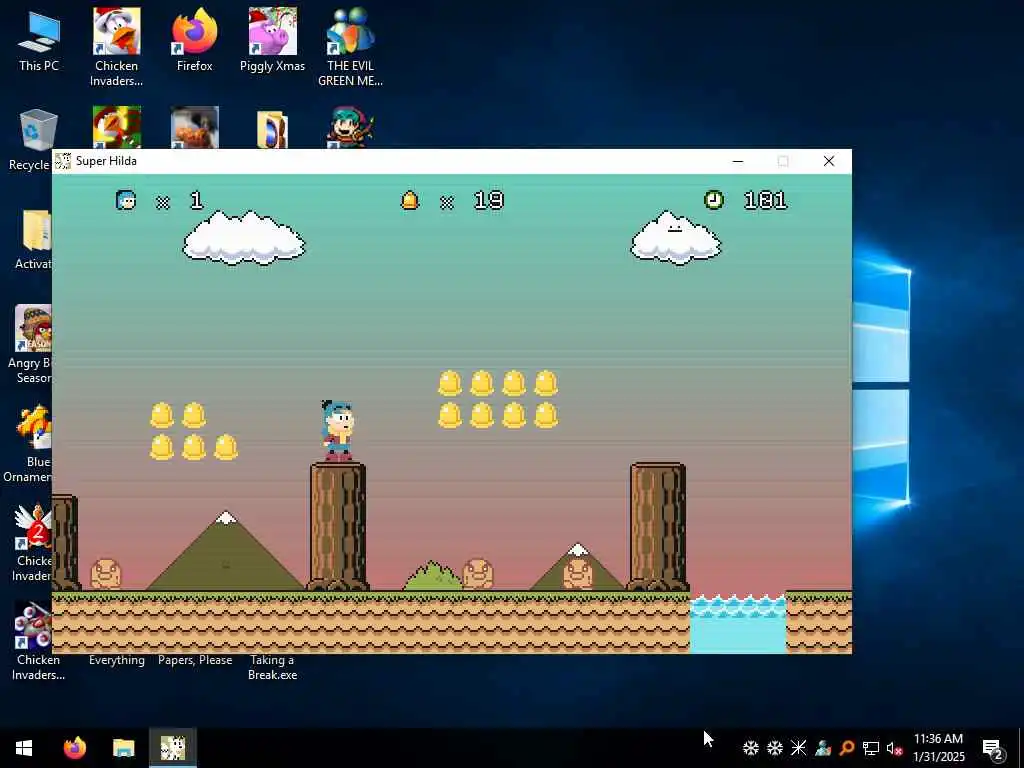Click the "Super Hilda" window title text
This screenshot has height=768, width=1024.
106,161
